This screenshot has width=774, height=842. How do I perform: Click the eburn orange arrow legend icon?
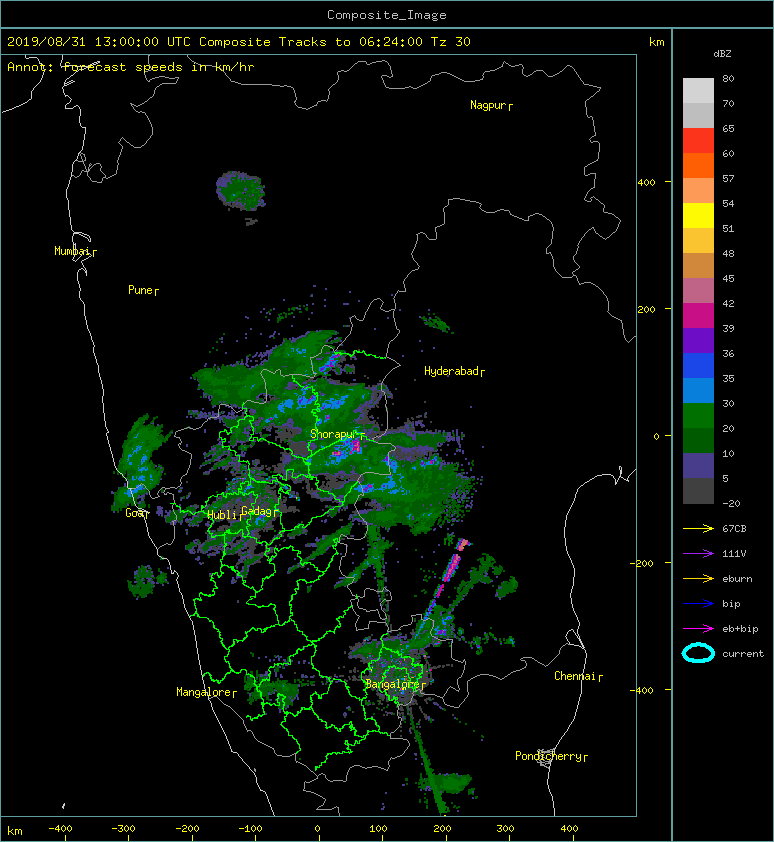pyautogui.click(x=698, y=578)
